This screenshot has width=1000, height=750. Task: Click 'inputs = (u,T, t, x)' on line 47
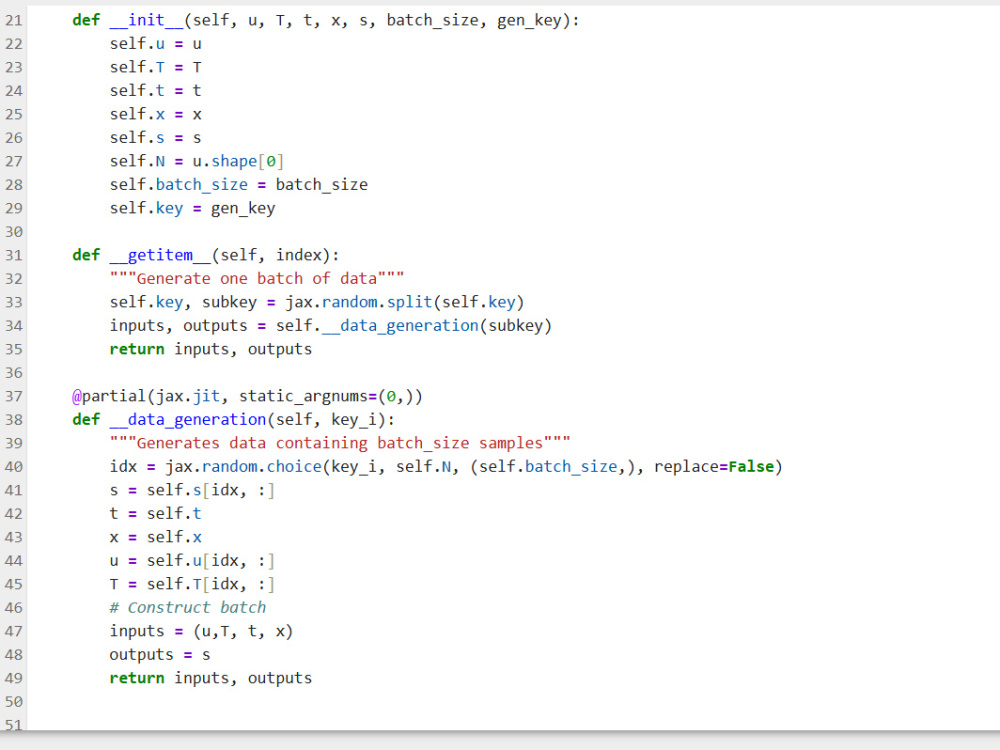click(201, 631)
